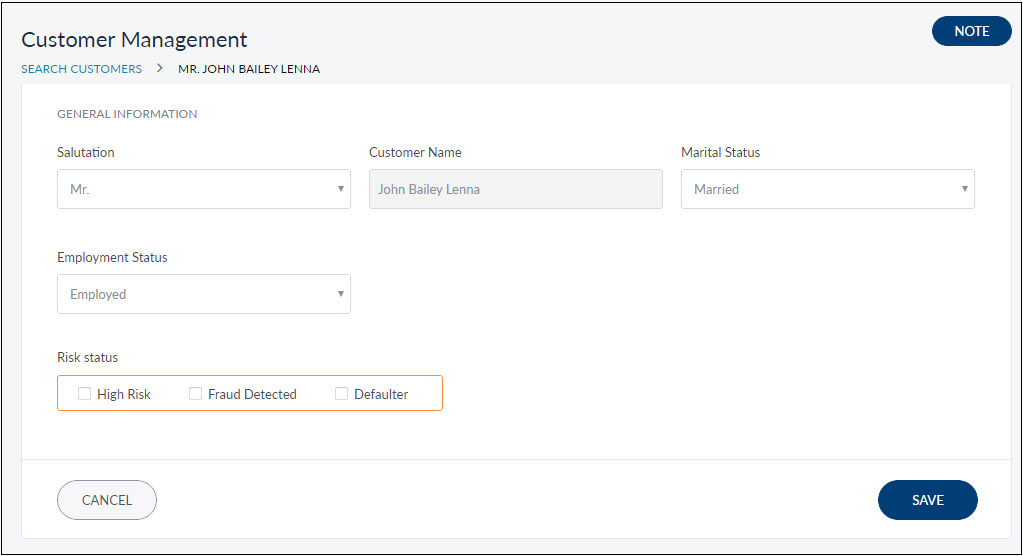Select the MR. JOHN BAILEY LENNA breadcrumb
Screen dimensions: 1023x556
click(x=249, y=69)
